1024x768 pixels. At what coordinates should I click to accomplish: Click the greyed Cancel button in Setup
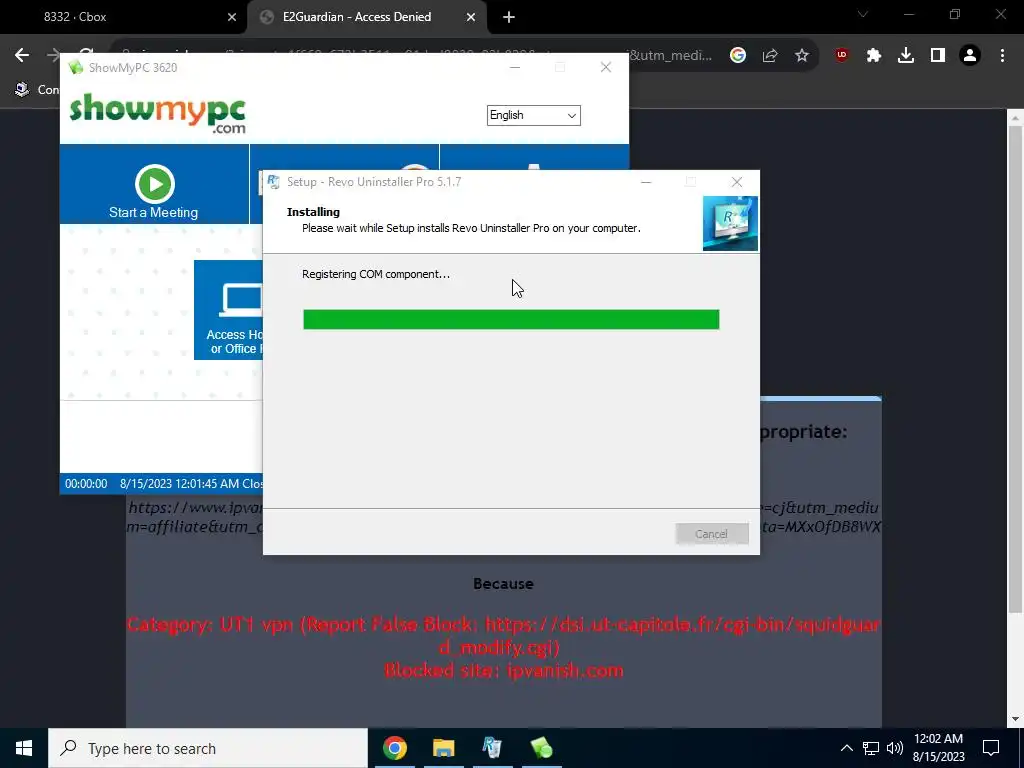click(712, 534)
